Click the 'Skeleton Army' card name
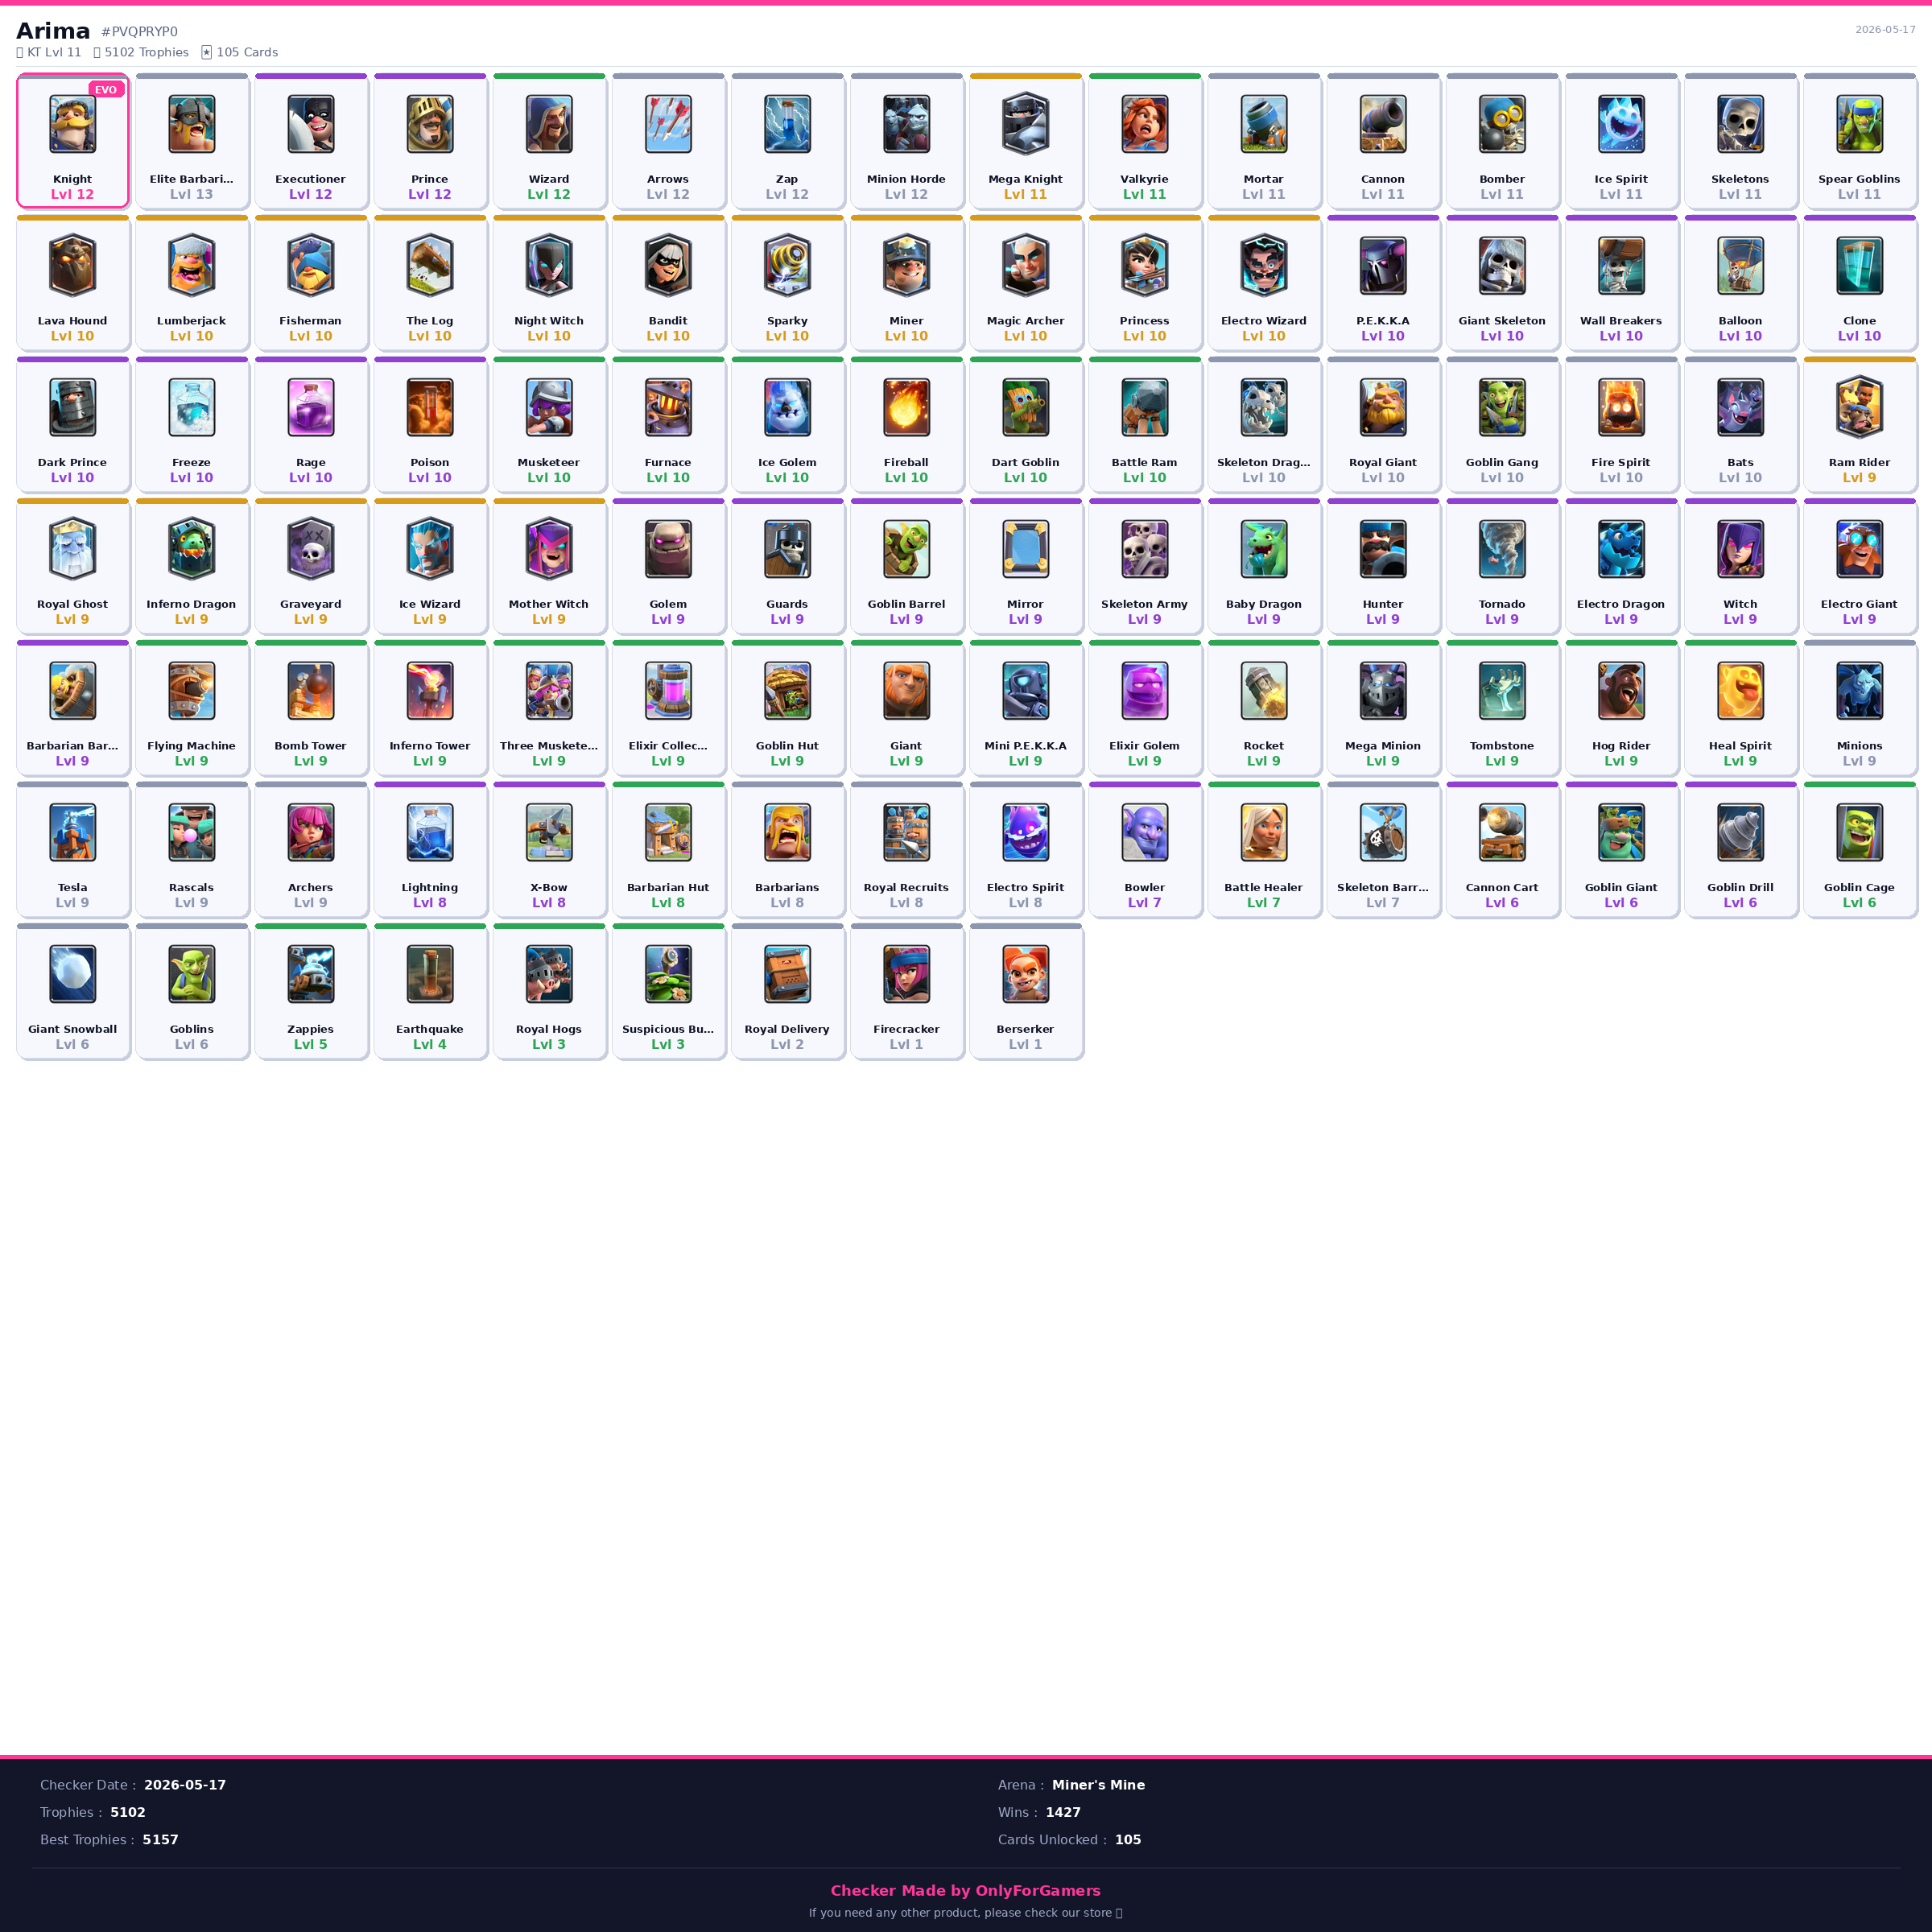This screenshot has width=1932, height=1932. pos(1145,604)
